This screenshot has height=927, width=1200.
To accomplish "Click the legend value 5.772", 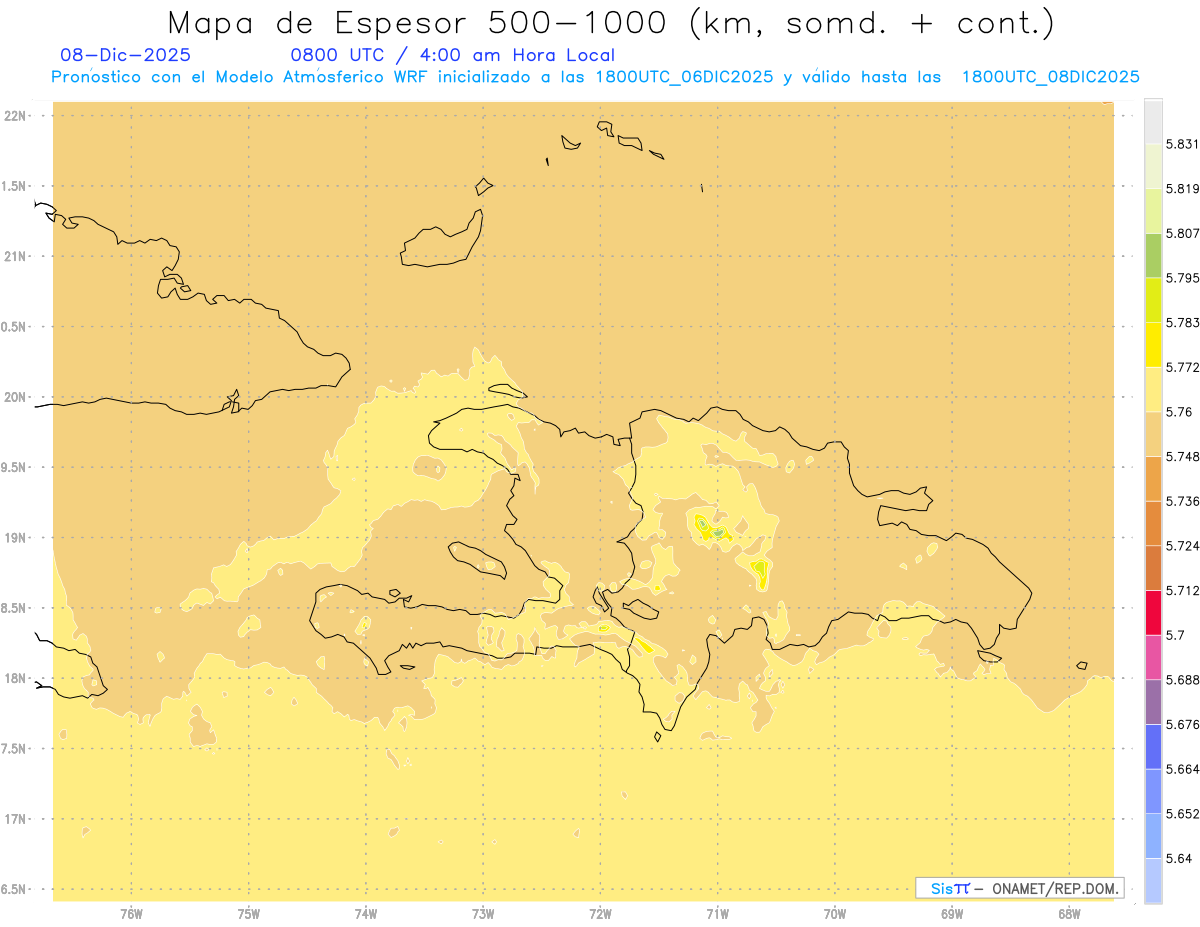I will coord(1183,367).
